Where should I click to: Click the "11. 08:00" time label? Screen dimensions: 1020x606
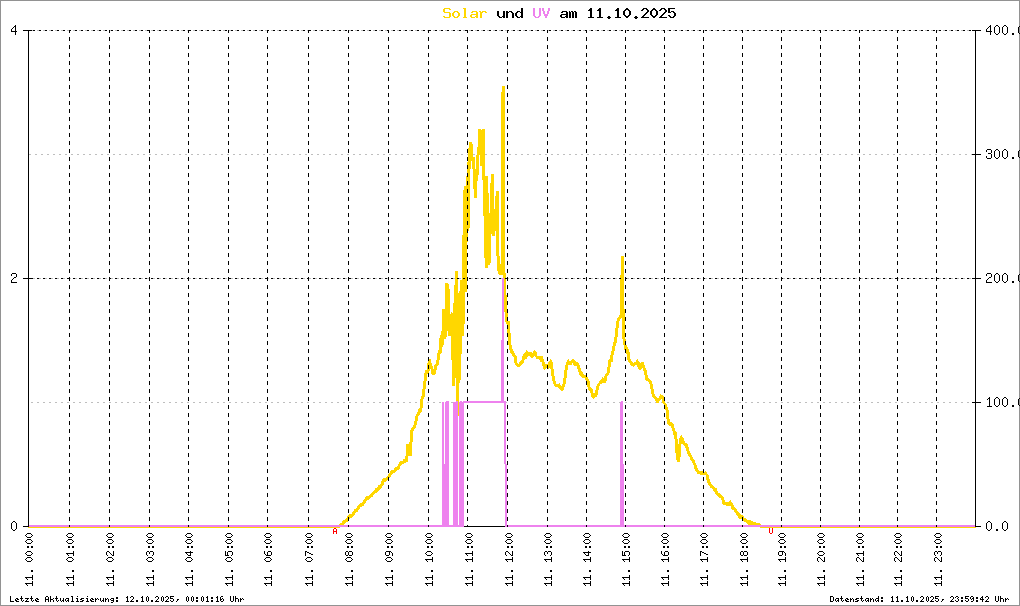pyautogui.click(x=349, y=559)
